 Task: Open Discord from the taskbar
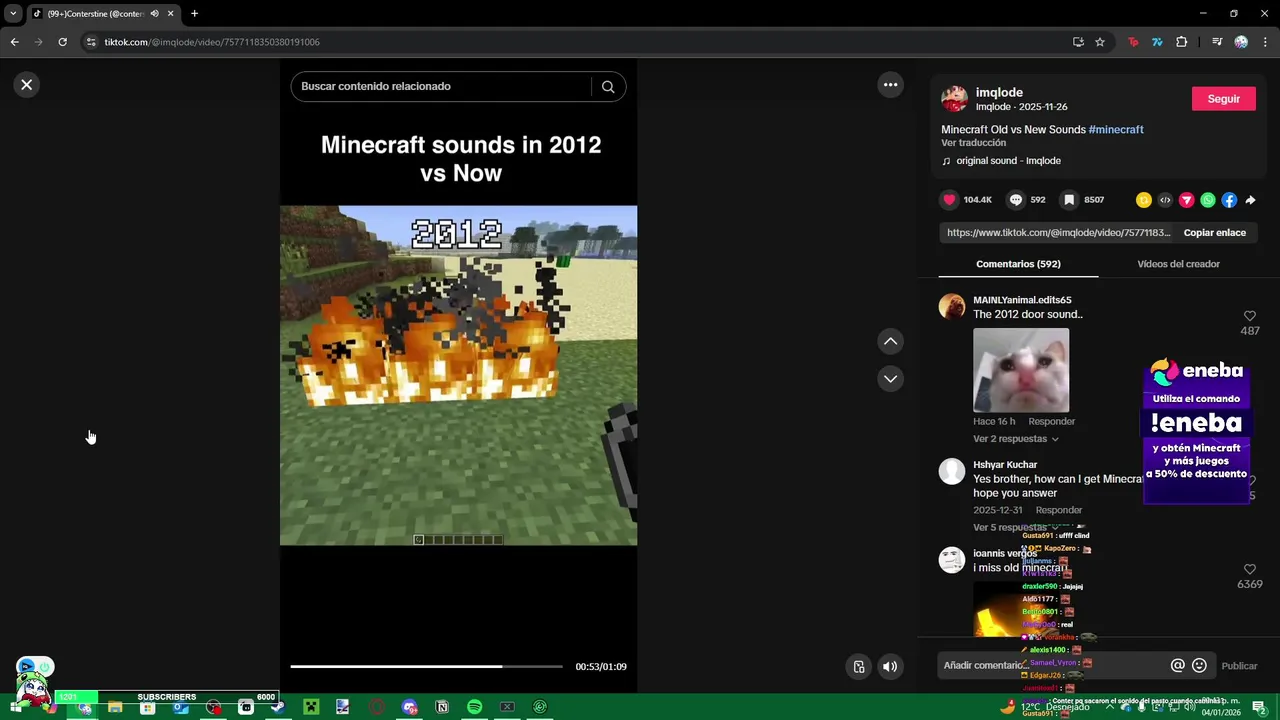click(409, 707)
